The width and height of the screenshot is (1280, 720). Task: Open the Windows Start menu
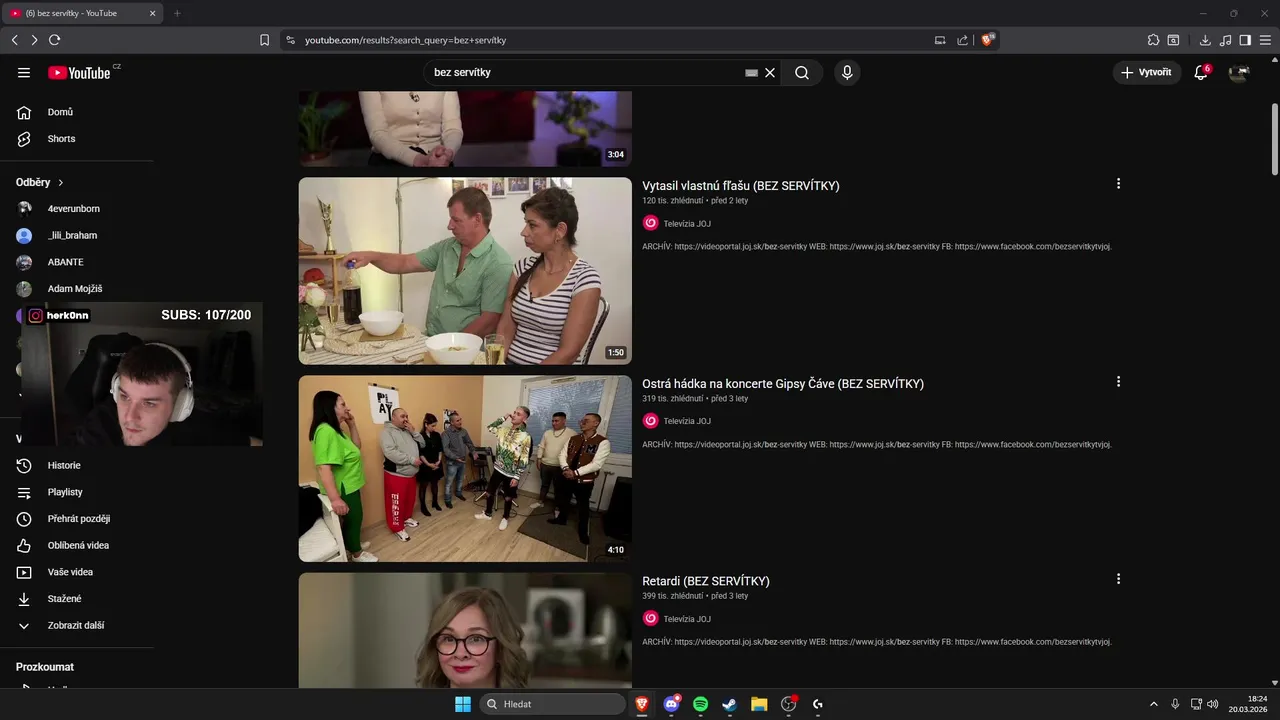(463, 704)
